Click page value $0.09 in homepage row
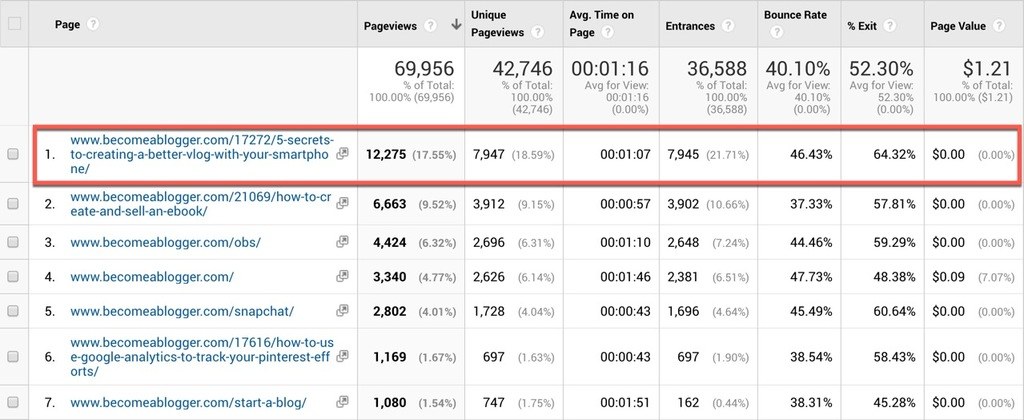The image size is (1024, 420). [x=948, y=277]
